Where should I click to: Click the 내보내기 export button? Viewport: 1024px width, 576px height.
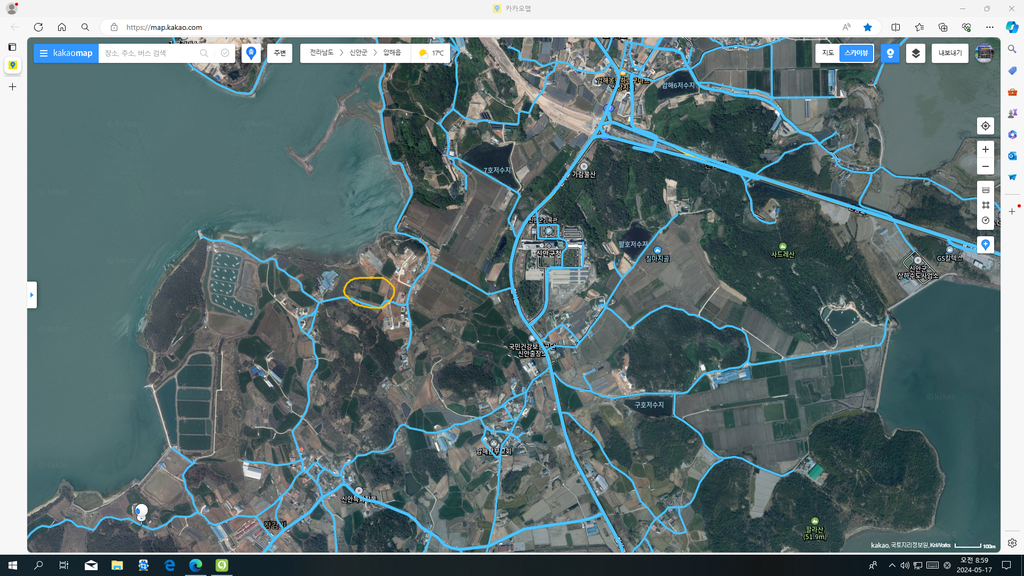[x=950, y=53]
